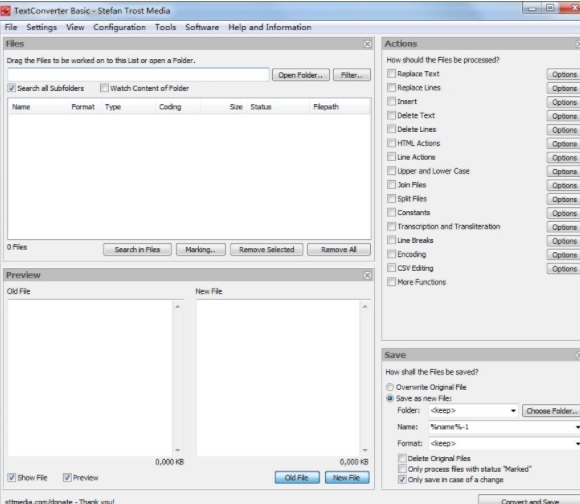Click the Old File preview scroll-down arrow
The width and height of the screenshot is (580, 504).
click(178, 450)
